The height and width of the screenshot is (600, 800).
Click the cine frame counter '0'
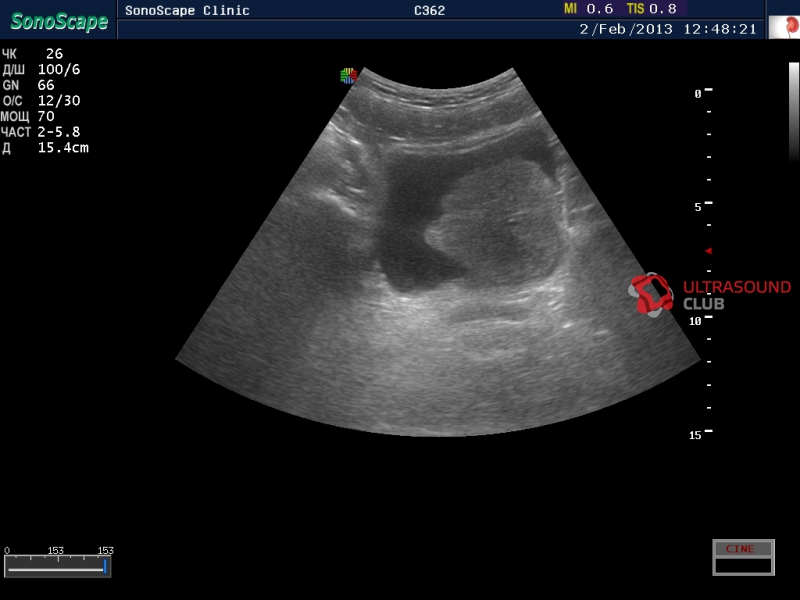[7, 551]
